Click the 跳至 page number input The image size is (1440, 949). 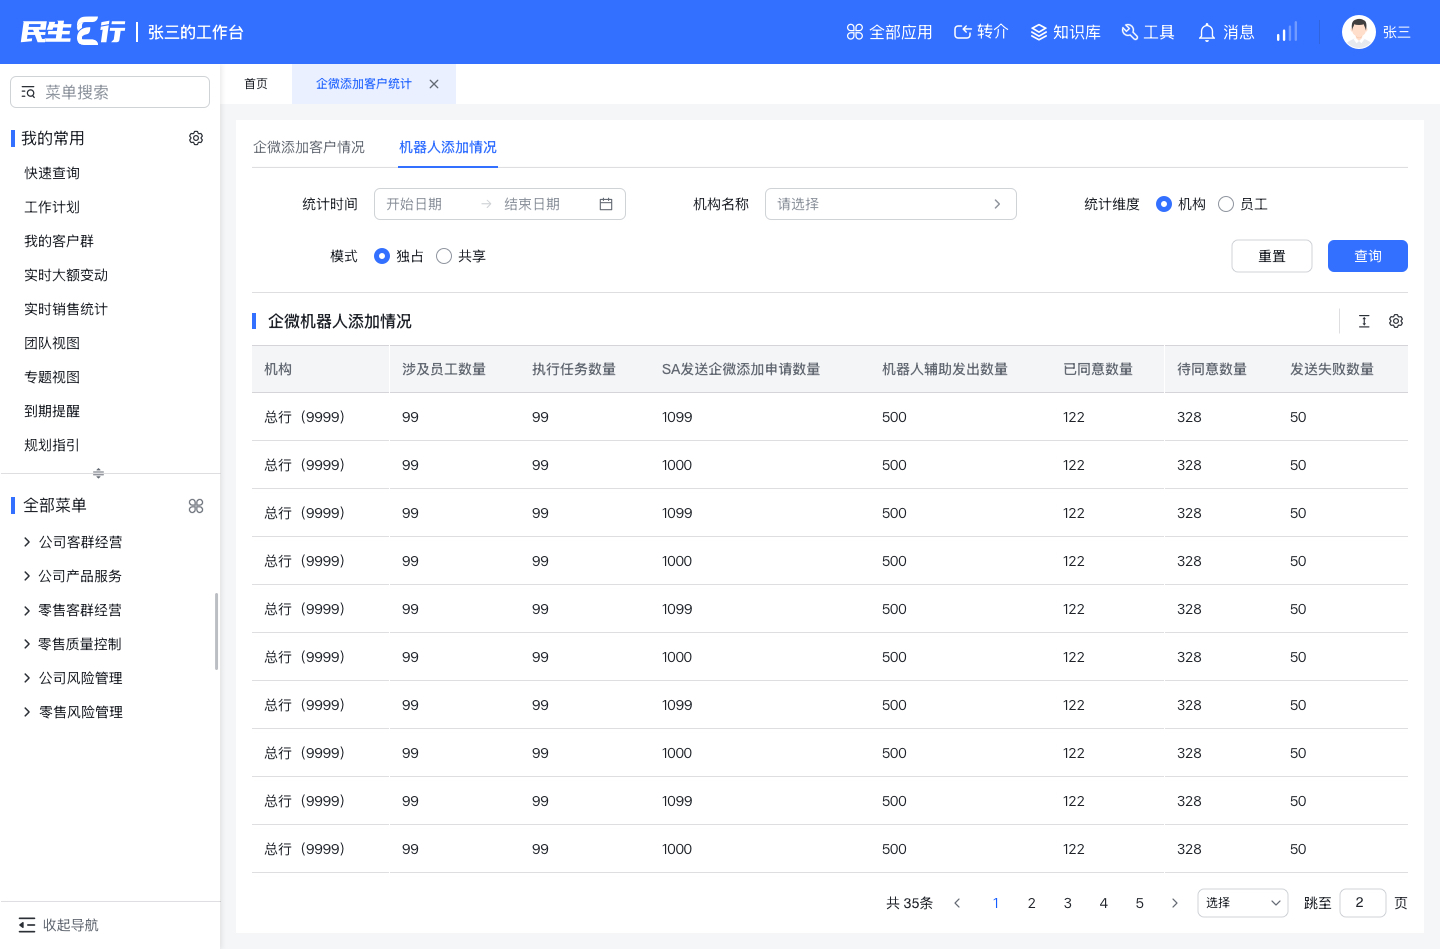click(1363, 903)
